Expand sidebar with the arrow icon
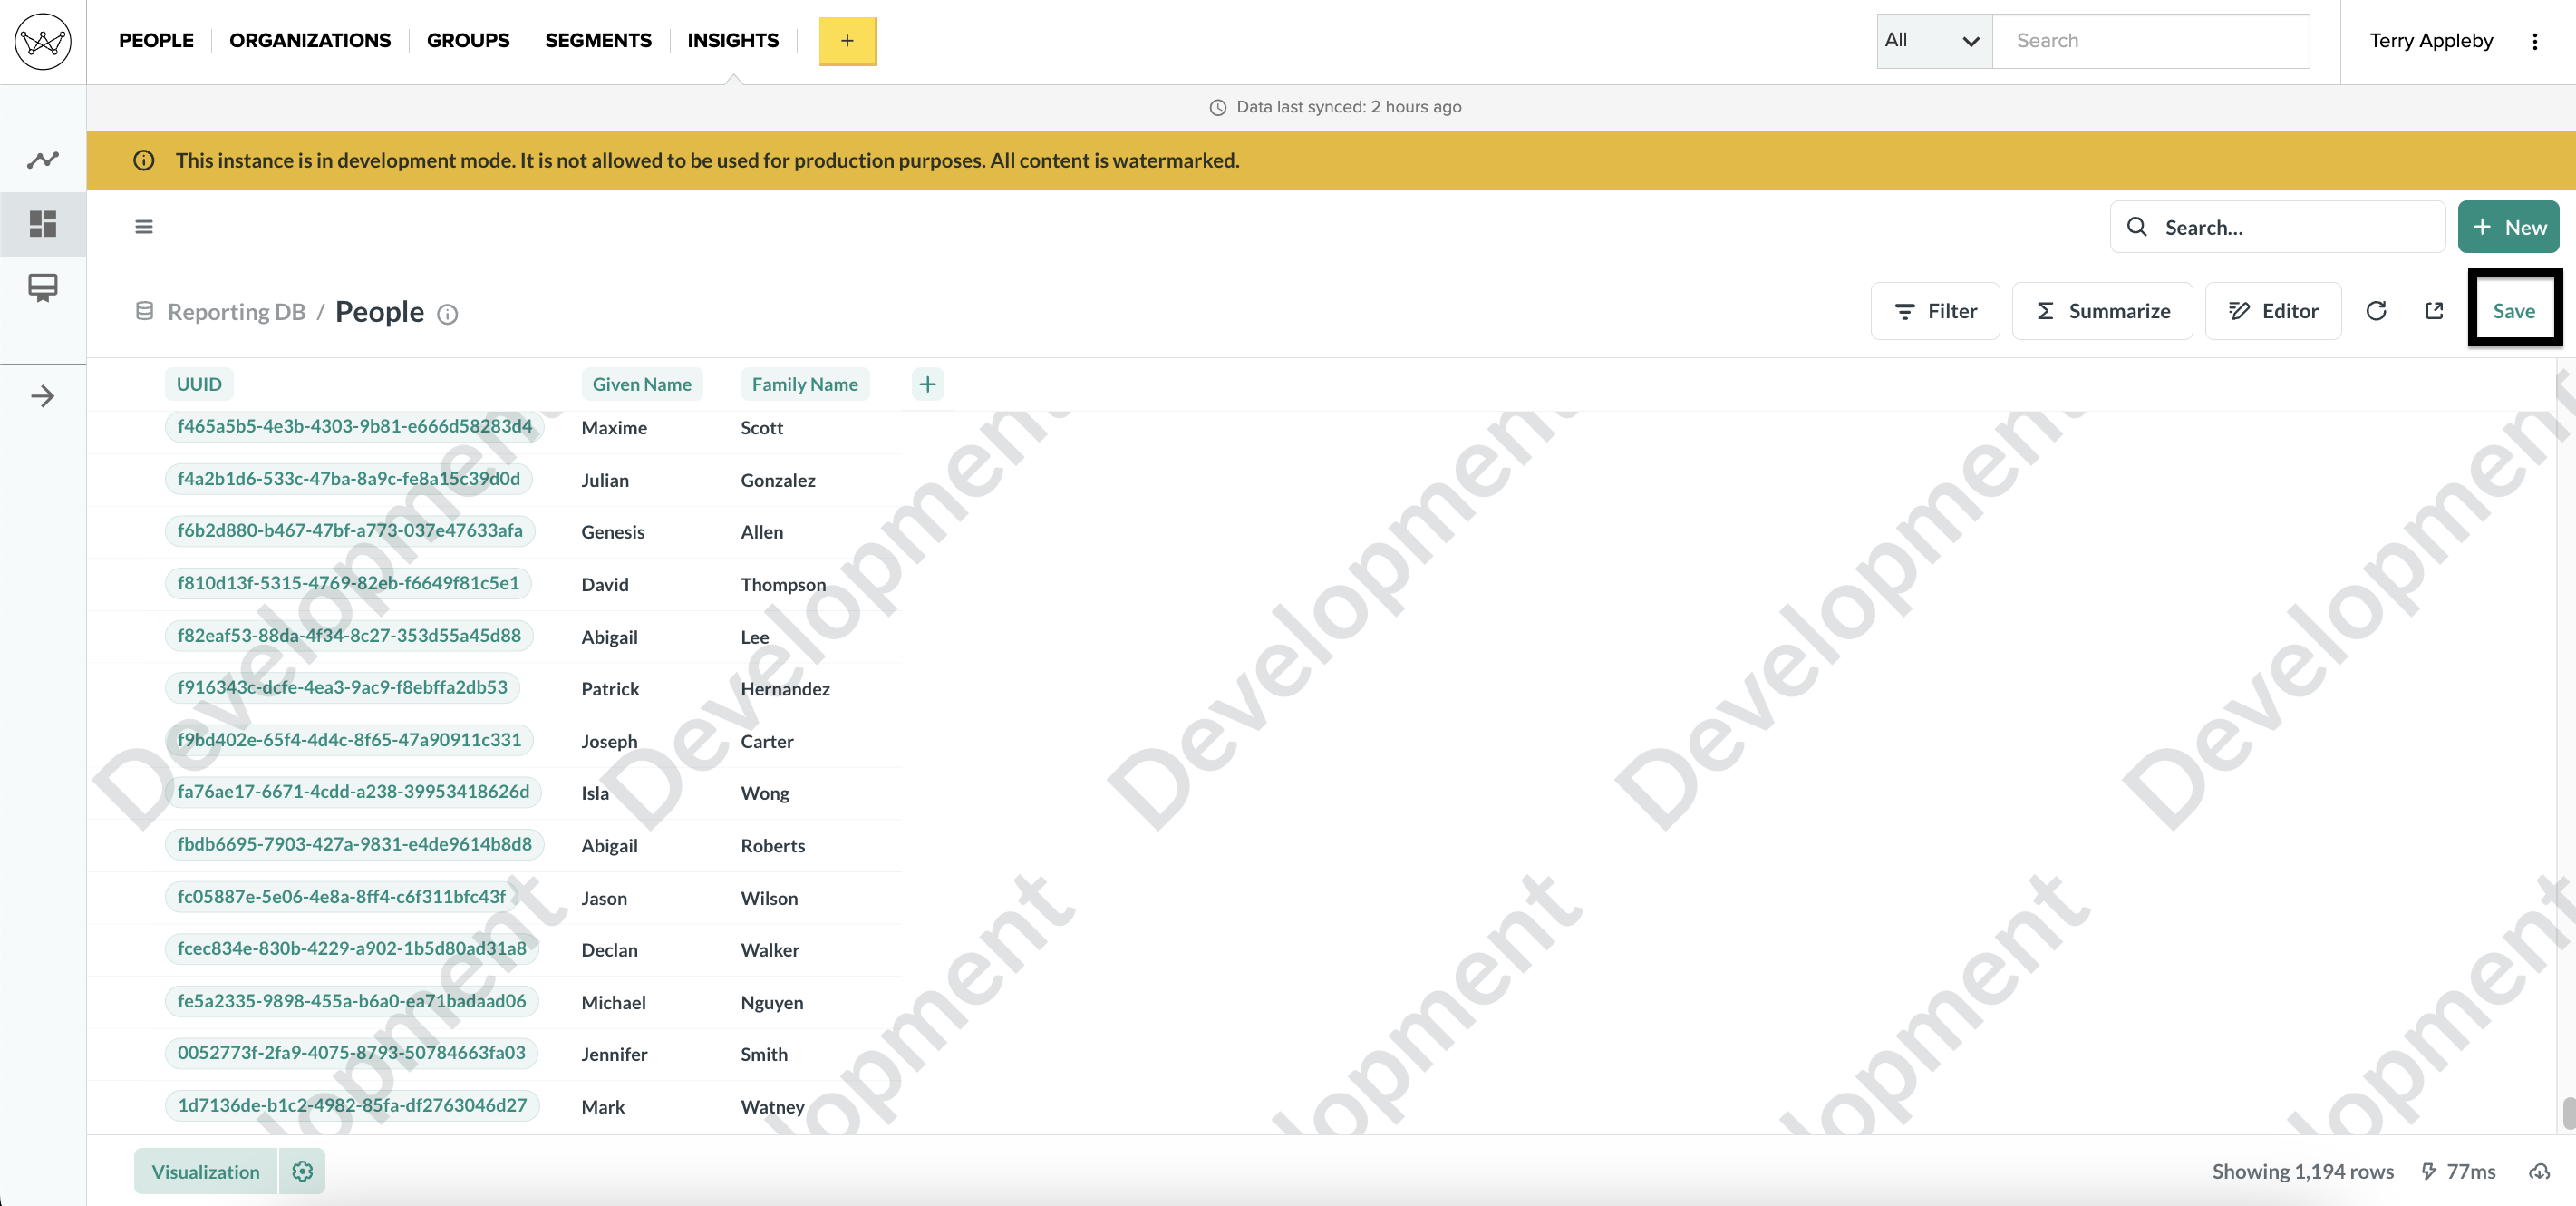This screenshot has height=1206, width=2576. coord(43,396)
